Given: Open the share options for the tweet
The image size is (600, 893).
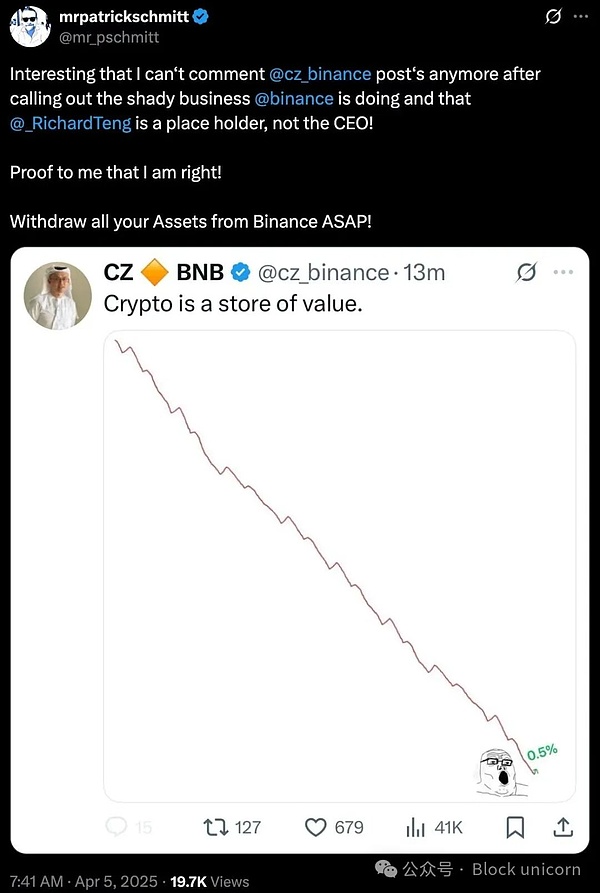Looking at the screenshot, I should pyautogui.click(x=562, y=828).
